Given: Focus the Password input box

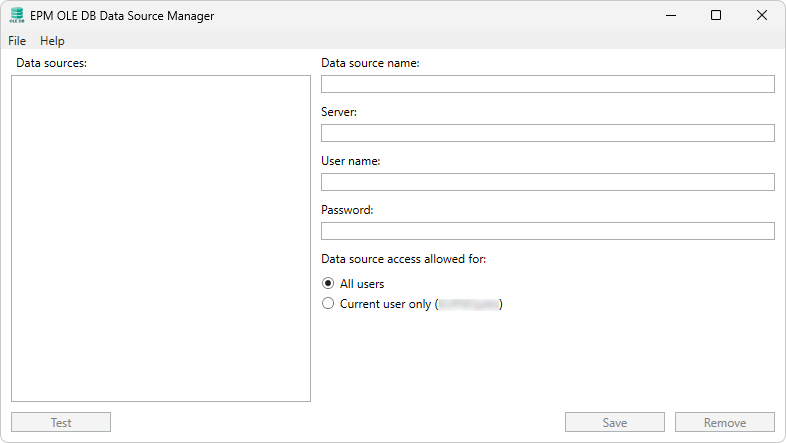Looking at the screenshot, I should pyautogui.click(x=547, y=231).
